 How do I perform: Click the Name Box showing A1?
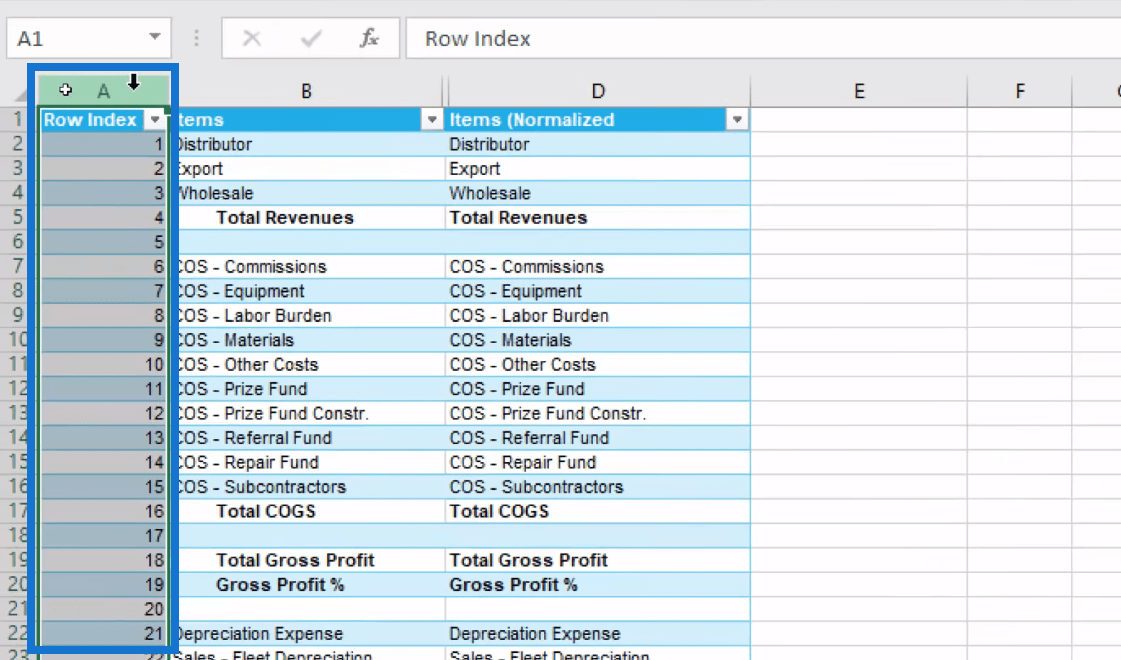tap(89, 38)
